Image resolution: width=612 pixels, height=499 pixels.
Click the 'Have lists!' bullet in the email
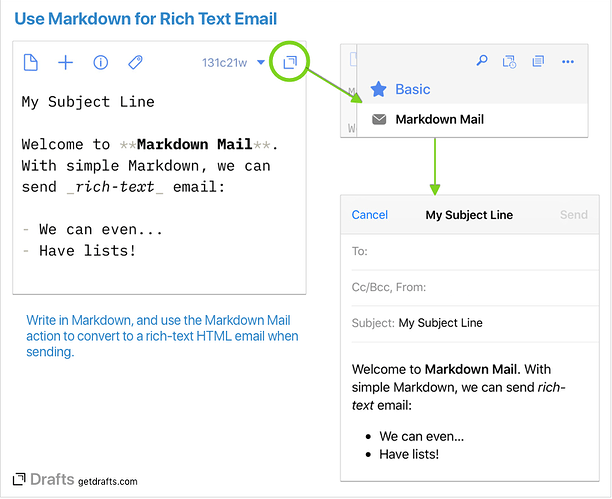coord(409,454)
